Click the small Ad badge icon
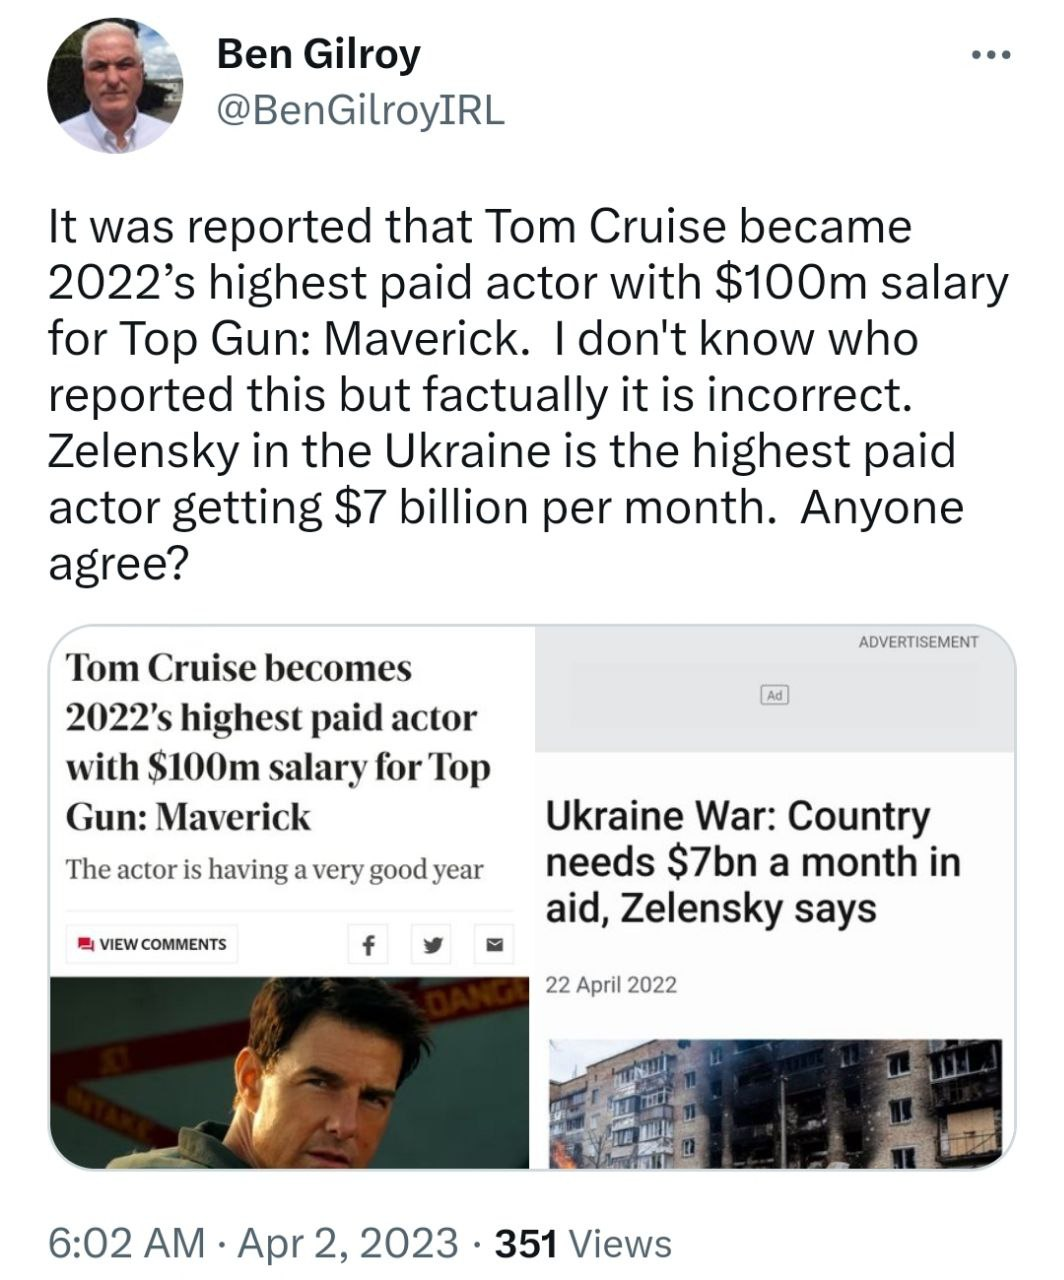The image size is (1064, 1280). click(775, 694)
